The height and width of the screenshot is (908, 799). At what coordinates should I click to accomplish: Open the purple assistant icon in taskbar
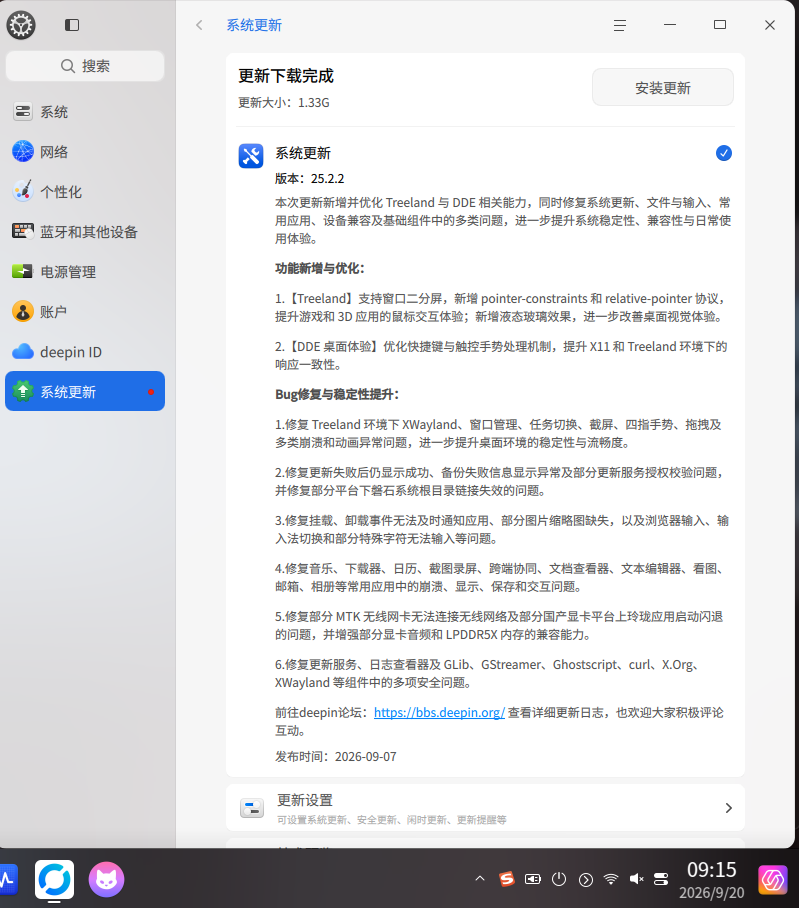[773, 880]
